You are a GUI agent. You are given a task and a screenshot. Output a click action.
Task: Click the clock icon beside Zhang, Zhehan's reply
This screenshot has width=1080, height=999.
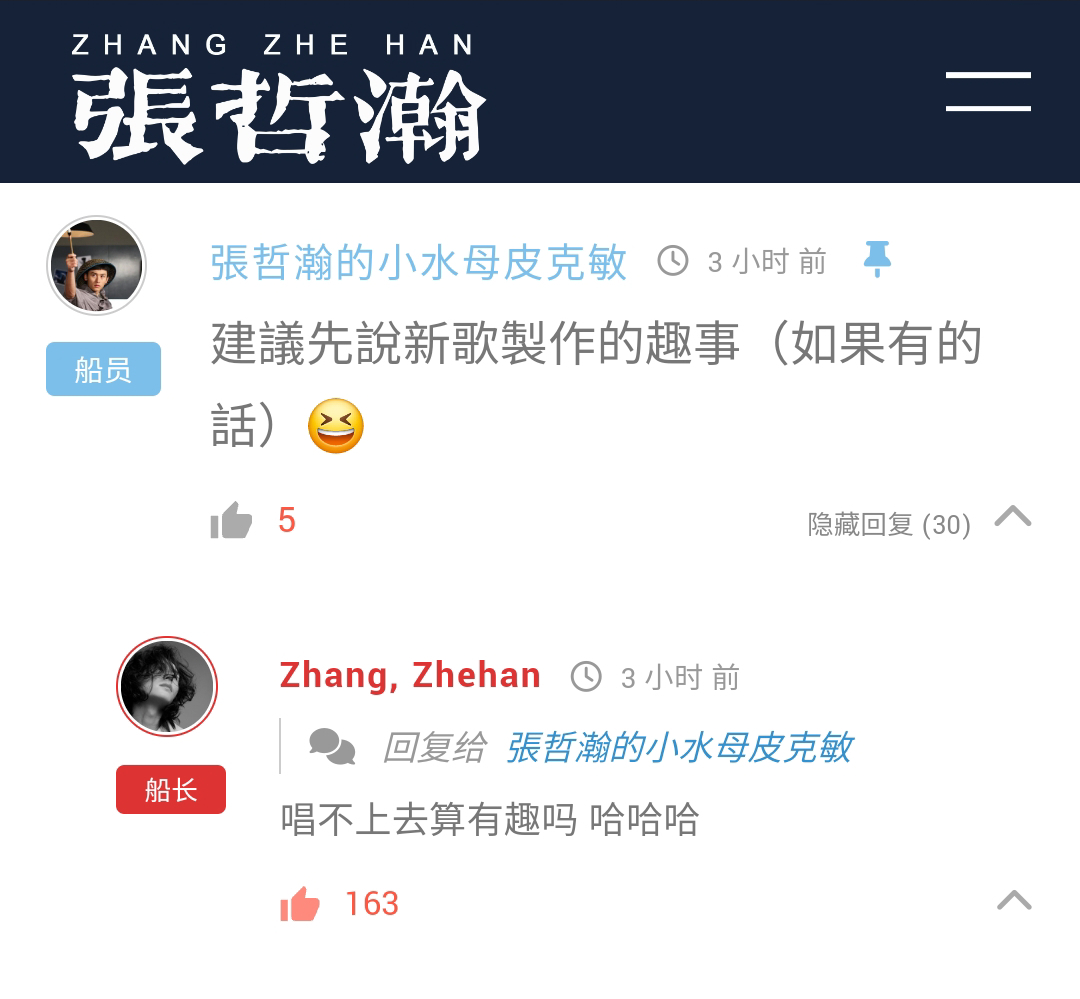[586, 677]
